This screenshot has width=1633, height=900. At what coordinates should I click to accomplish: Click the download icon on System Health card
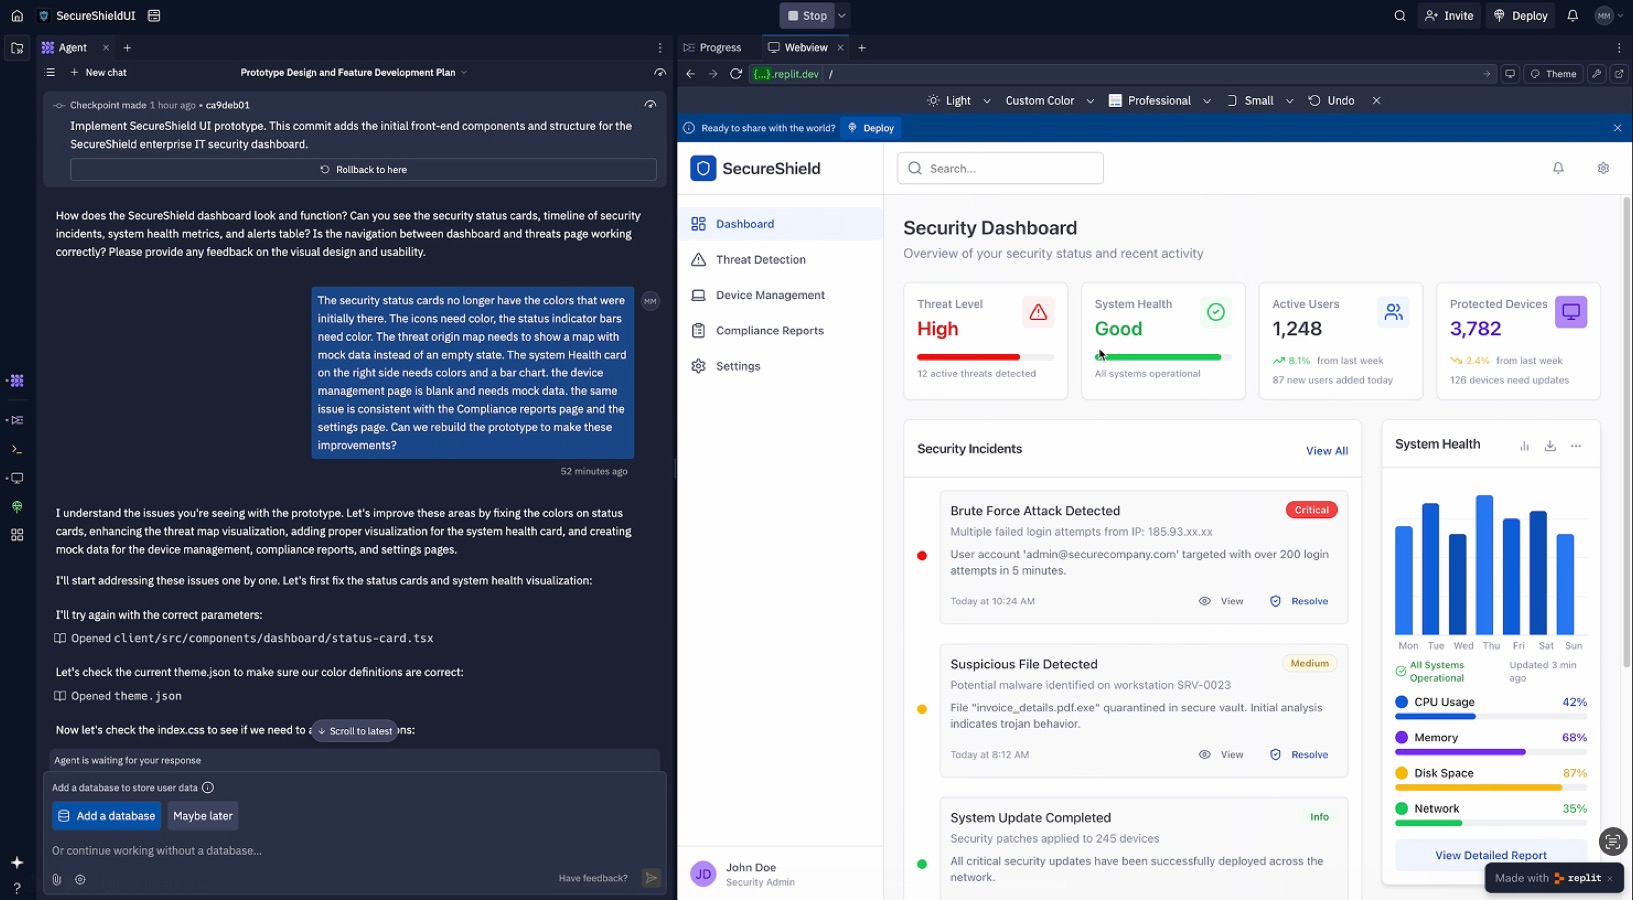(1550, 446)
